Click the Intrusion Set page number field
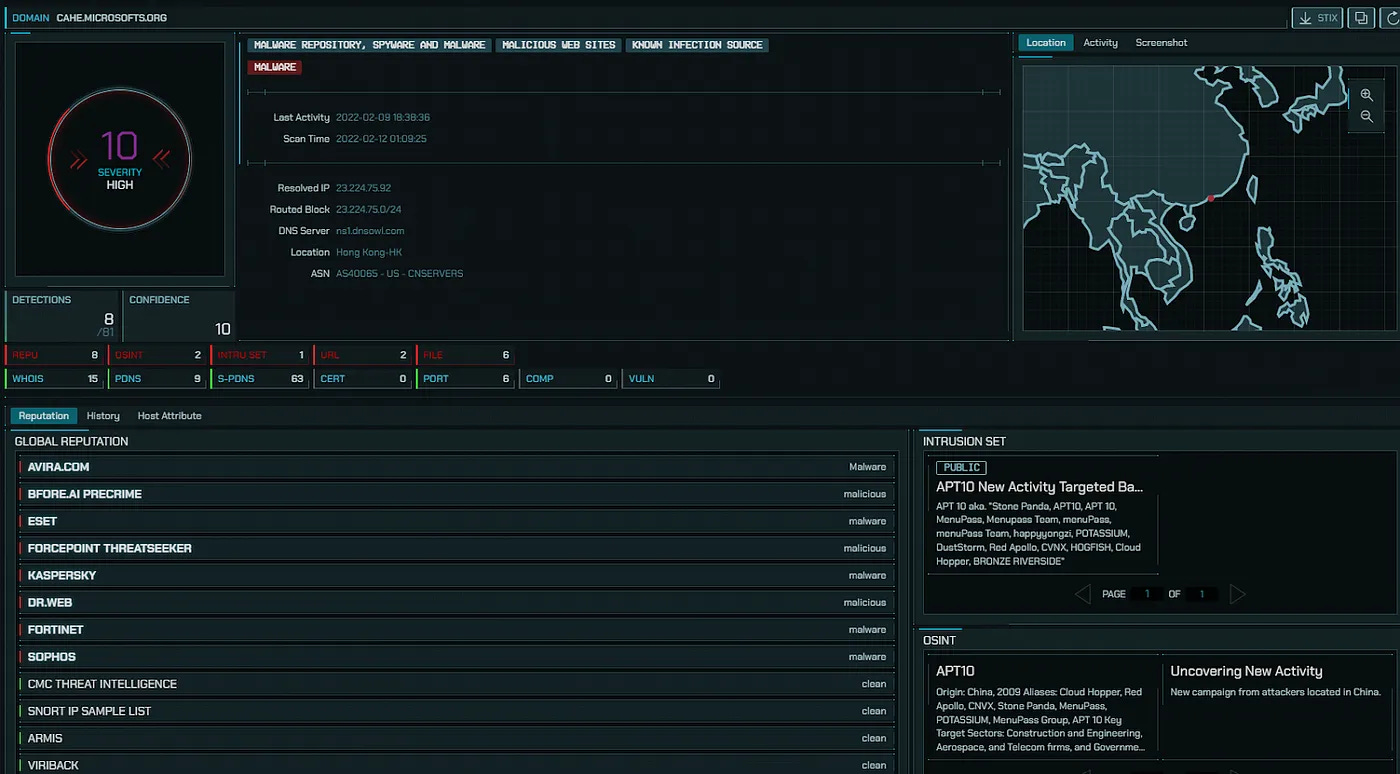 coord(1147,594)
